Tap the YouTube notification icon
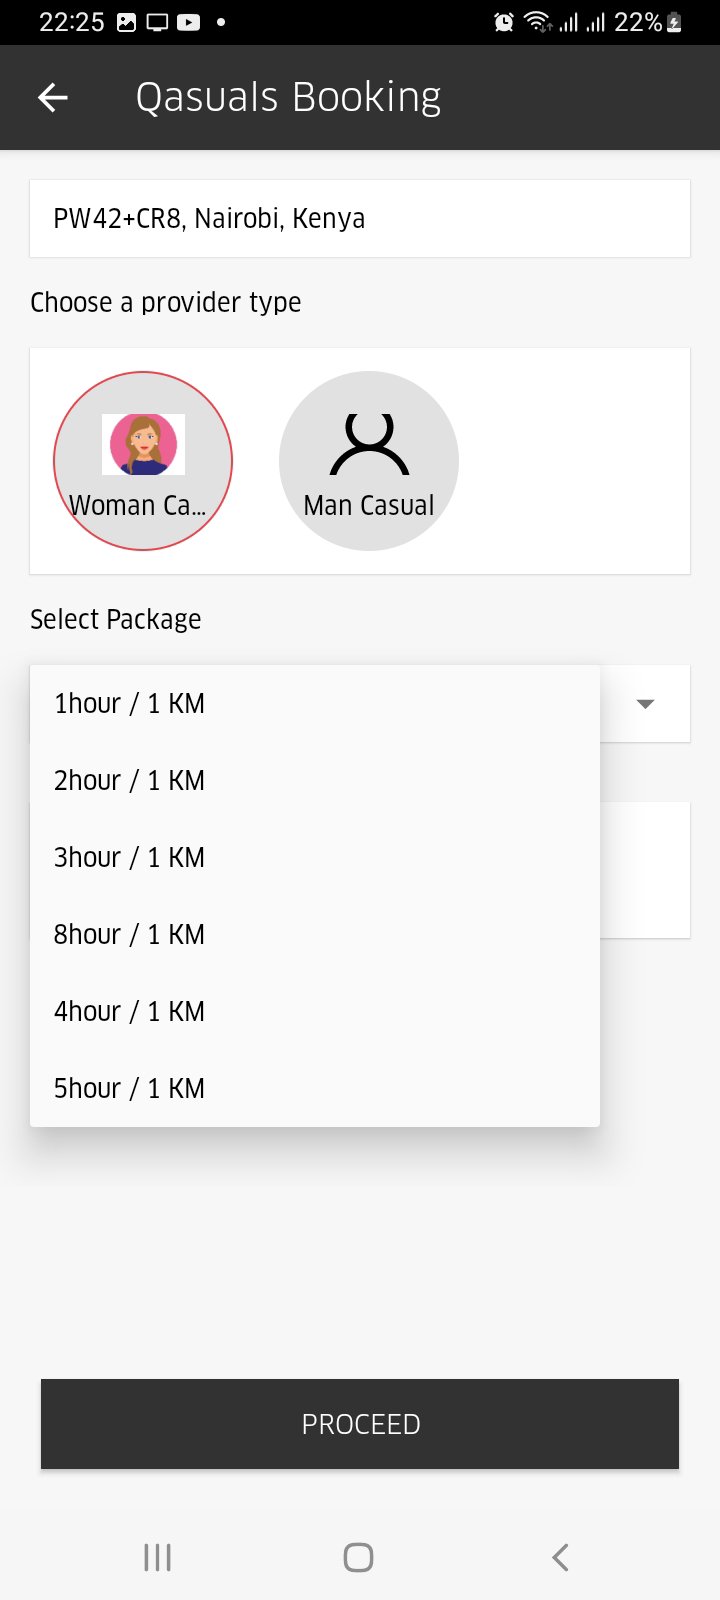The height and width of the screenshot is (1600, 720). [189, 22]
